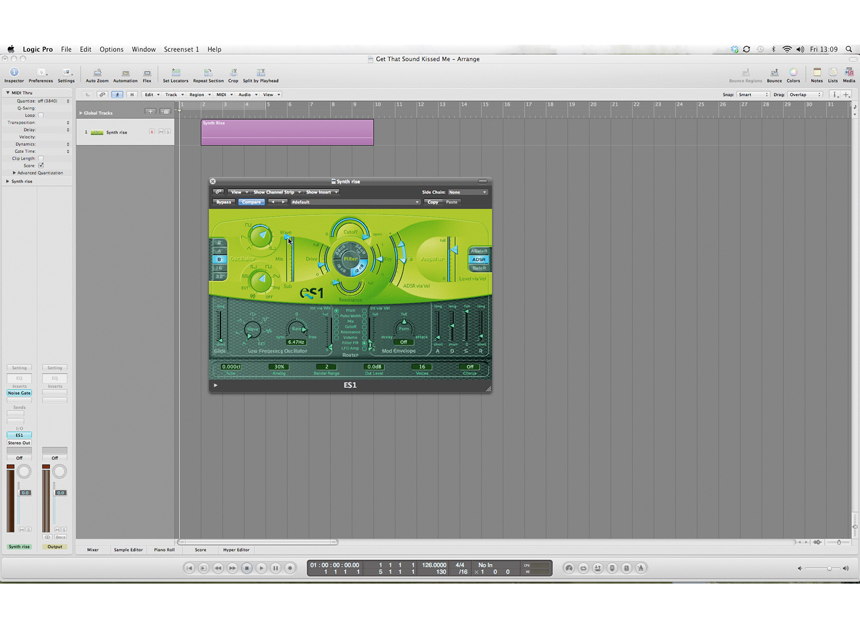
Task: Collapse the MIDI Thru inspector section
Action: (x=7, y=93)
